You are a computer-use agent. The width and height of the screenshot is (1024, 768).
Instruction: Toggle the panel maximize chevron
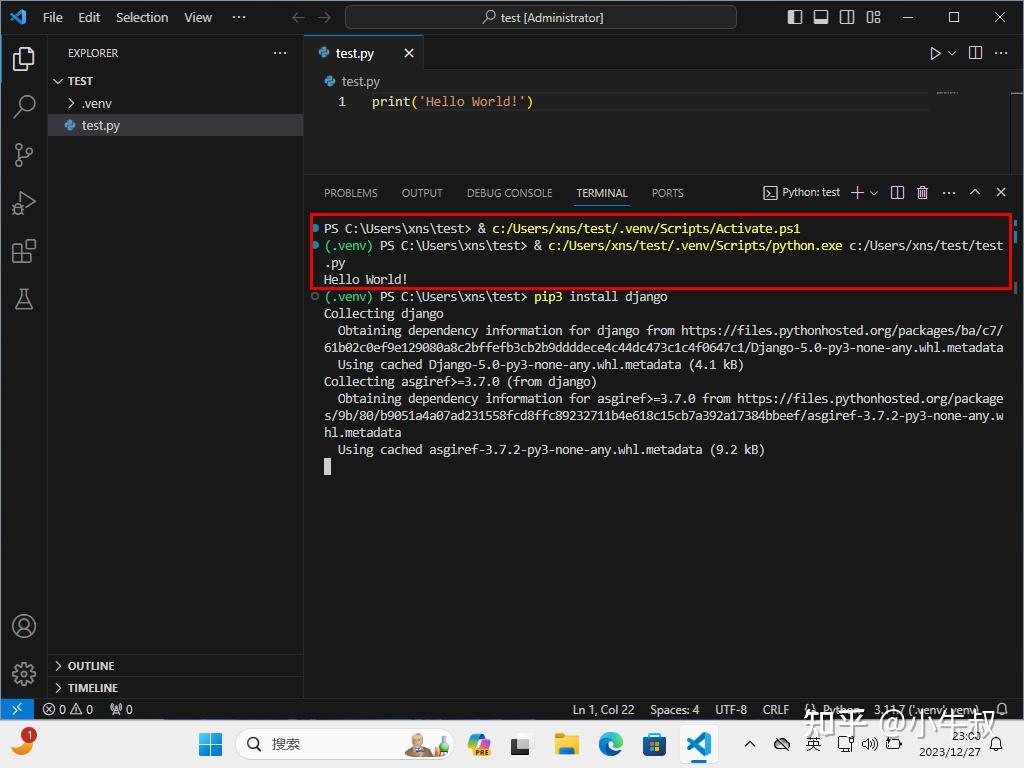[974, 192]
